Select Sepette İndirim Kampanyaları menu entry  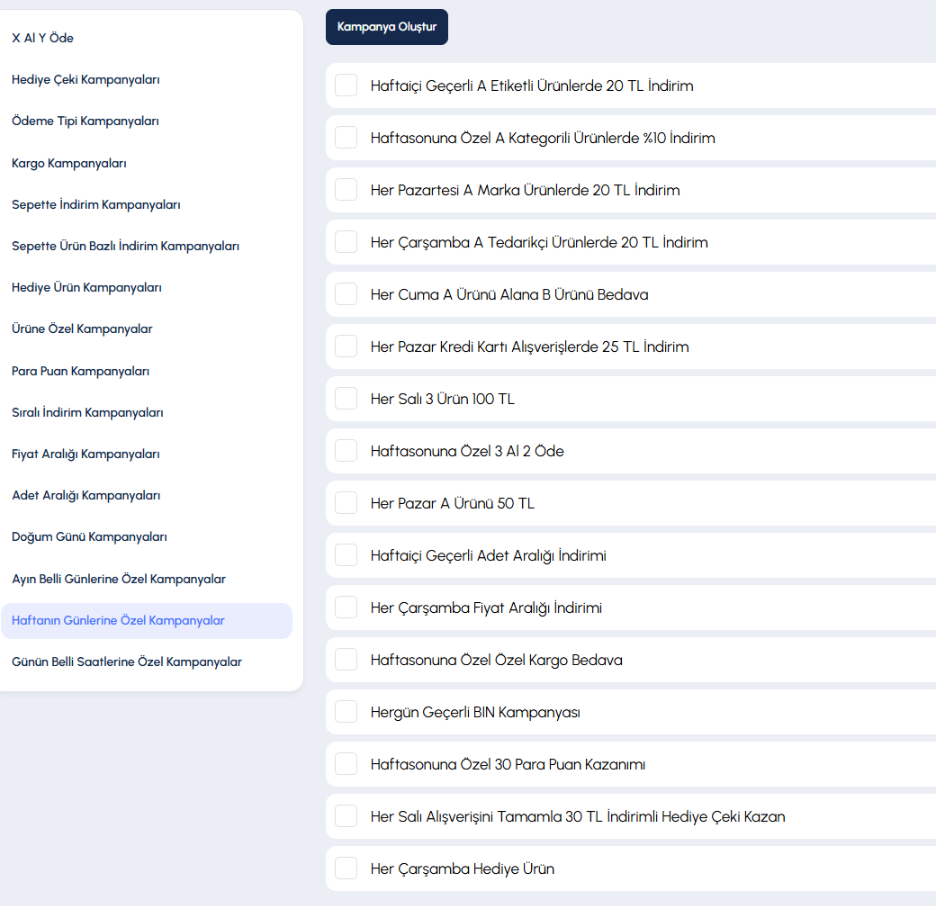[x=96, y=205]
